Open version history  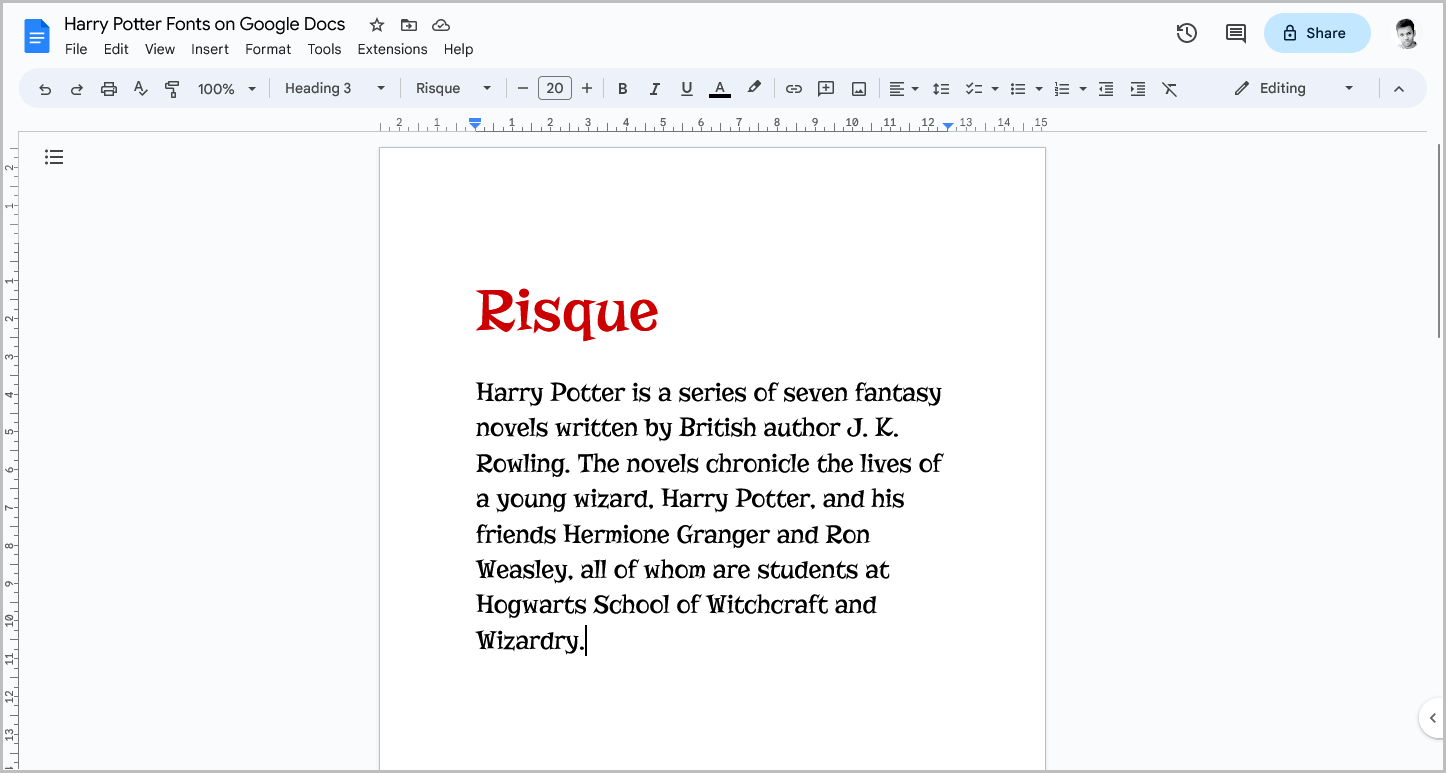pos(1186,33)
